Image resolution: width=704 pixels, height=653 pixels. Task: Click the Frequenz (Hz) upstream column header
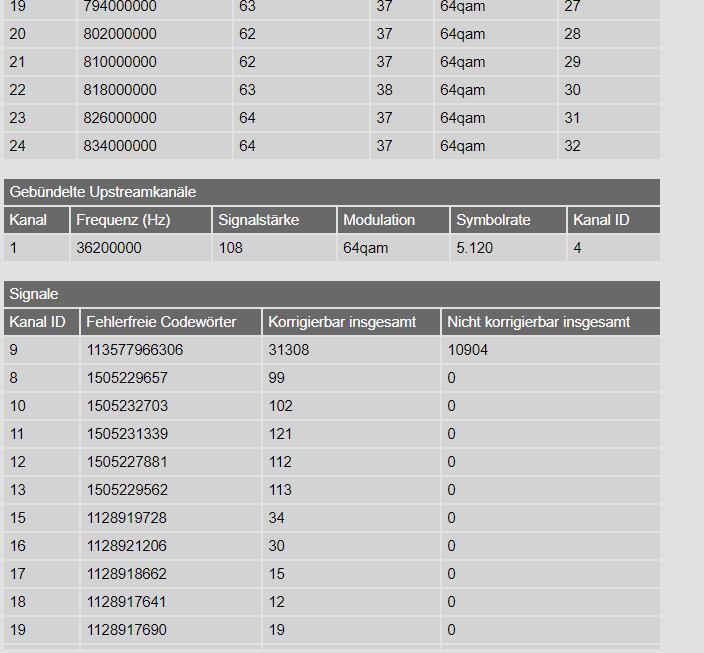[x=141, y=220]
